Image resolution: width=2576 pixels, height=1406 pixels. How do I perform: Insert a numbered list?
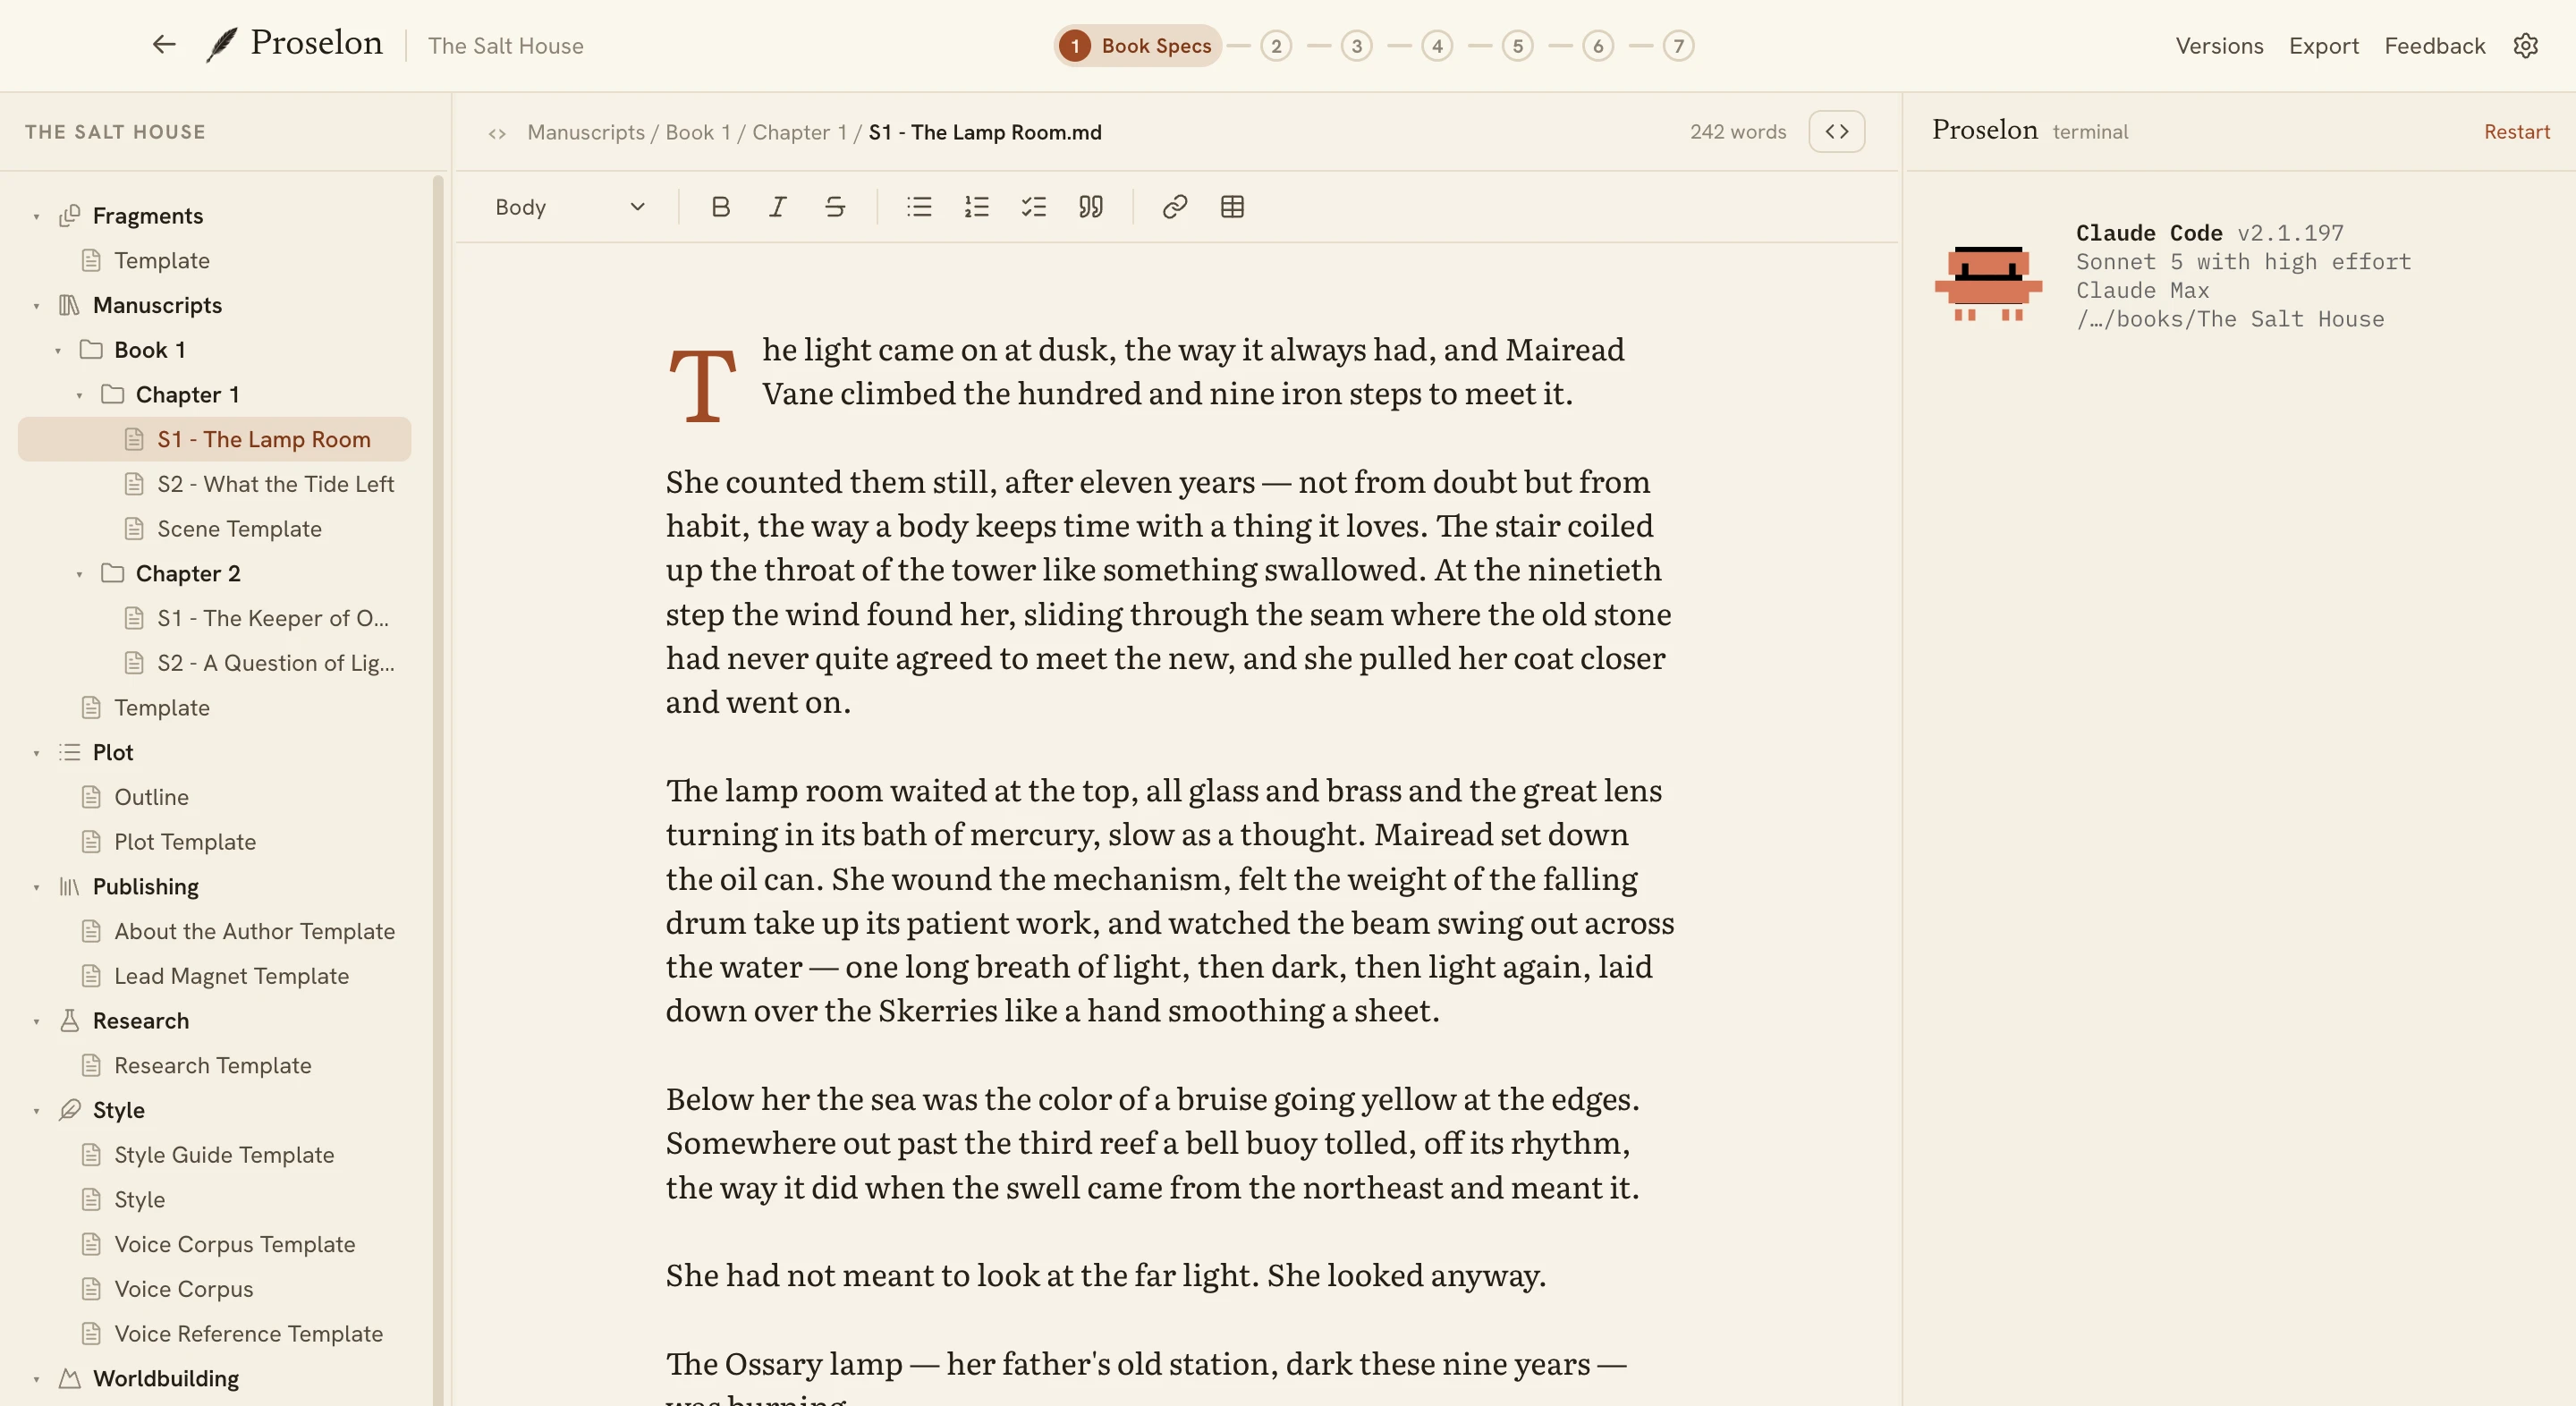[976, 207]
